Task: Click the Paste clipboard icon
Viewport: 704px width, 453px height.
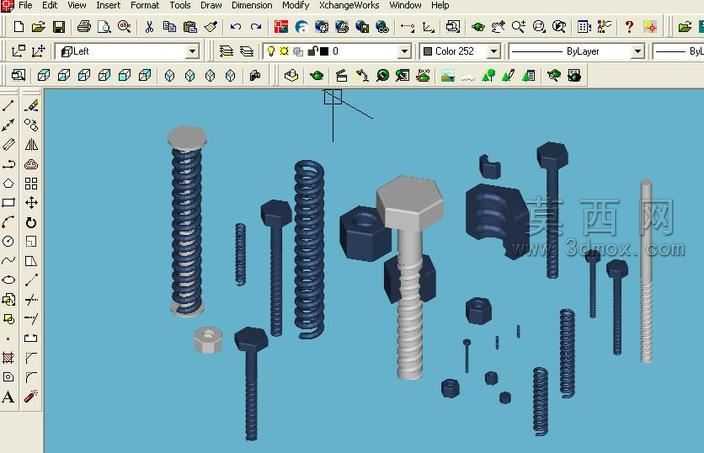Action: 190,27
